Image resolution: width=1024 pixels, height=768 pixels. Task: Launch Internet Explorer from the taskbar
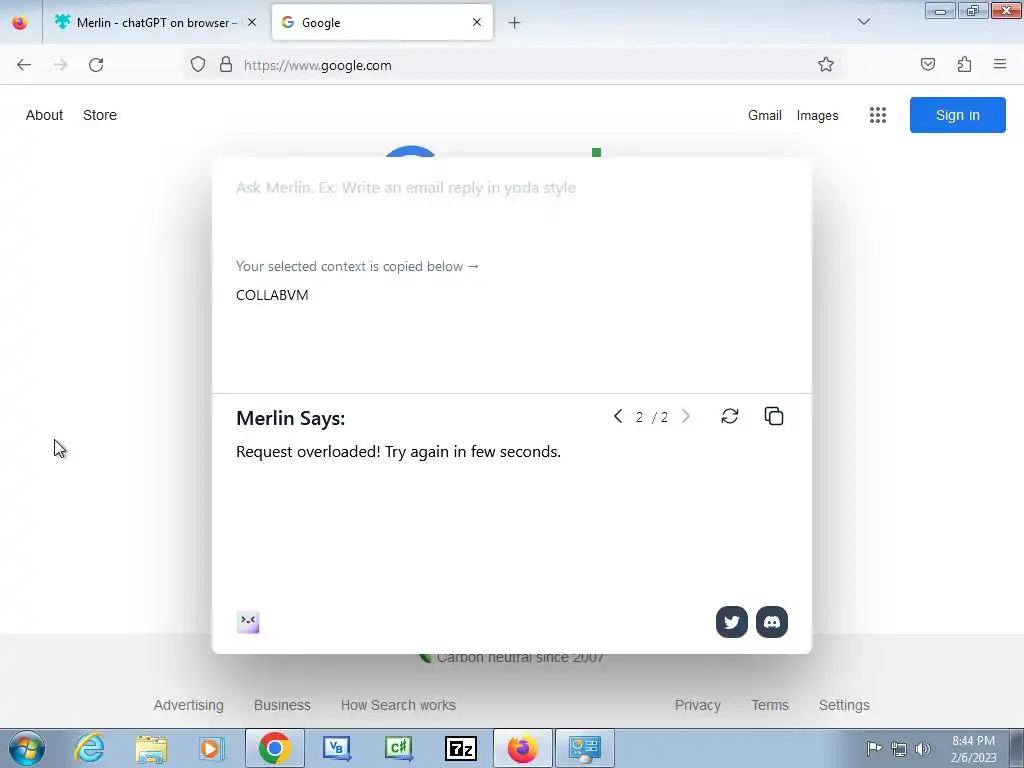[x=89, y=748]
